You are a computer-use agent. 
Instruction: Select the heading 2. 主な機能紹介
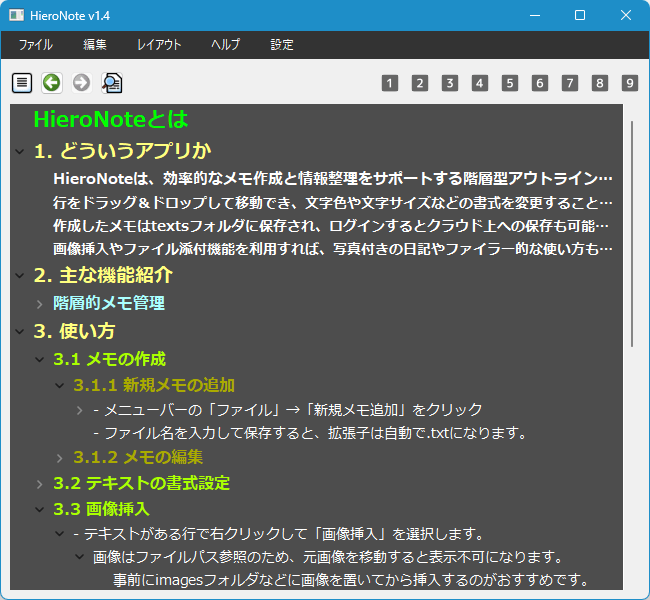tap(103, 275)
